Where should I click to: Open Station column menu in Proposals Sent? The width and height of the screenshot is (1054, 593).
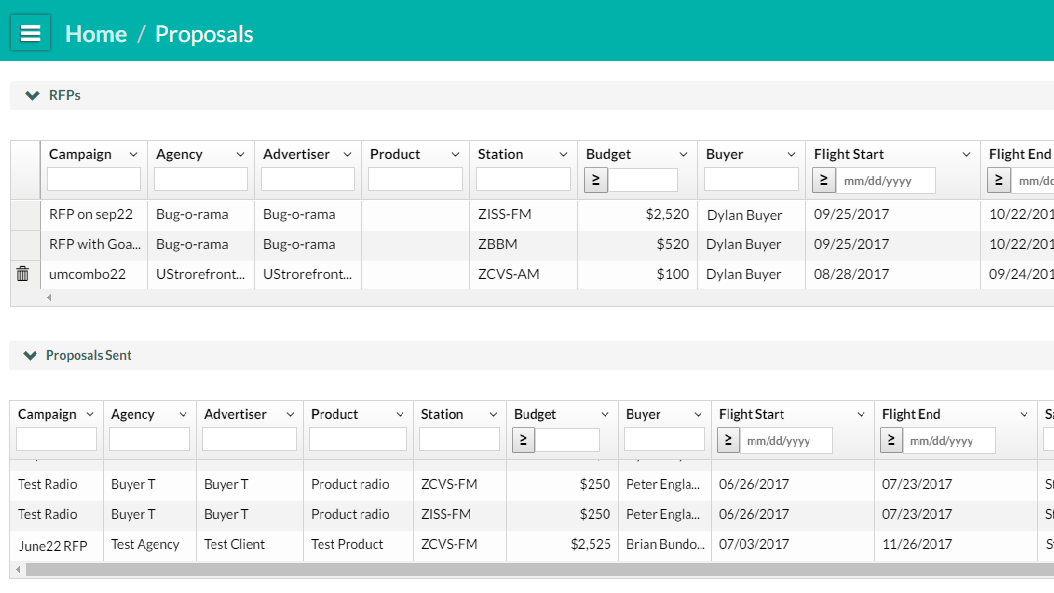492,415
